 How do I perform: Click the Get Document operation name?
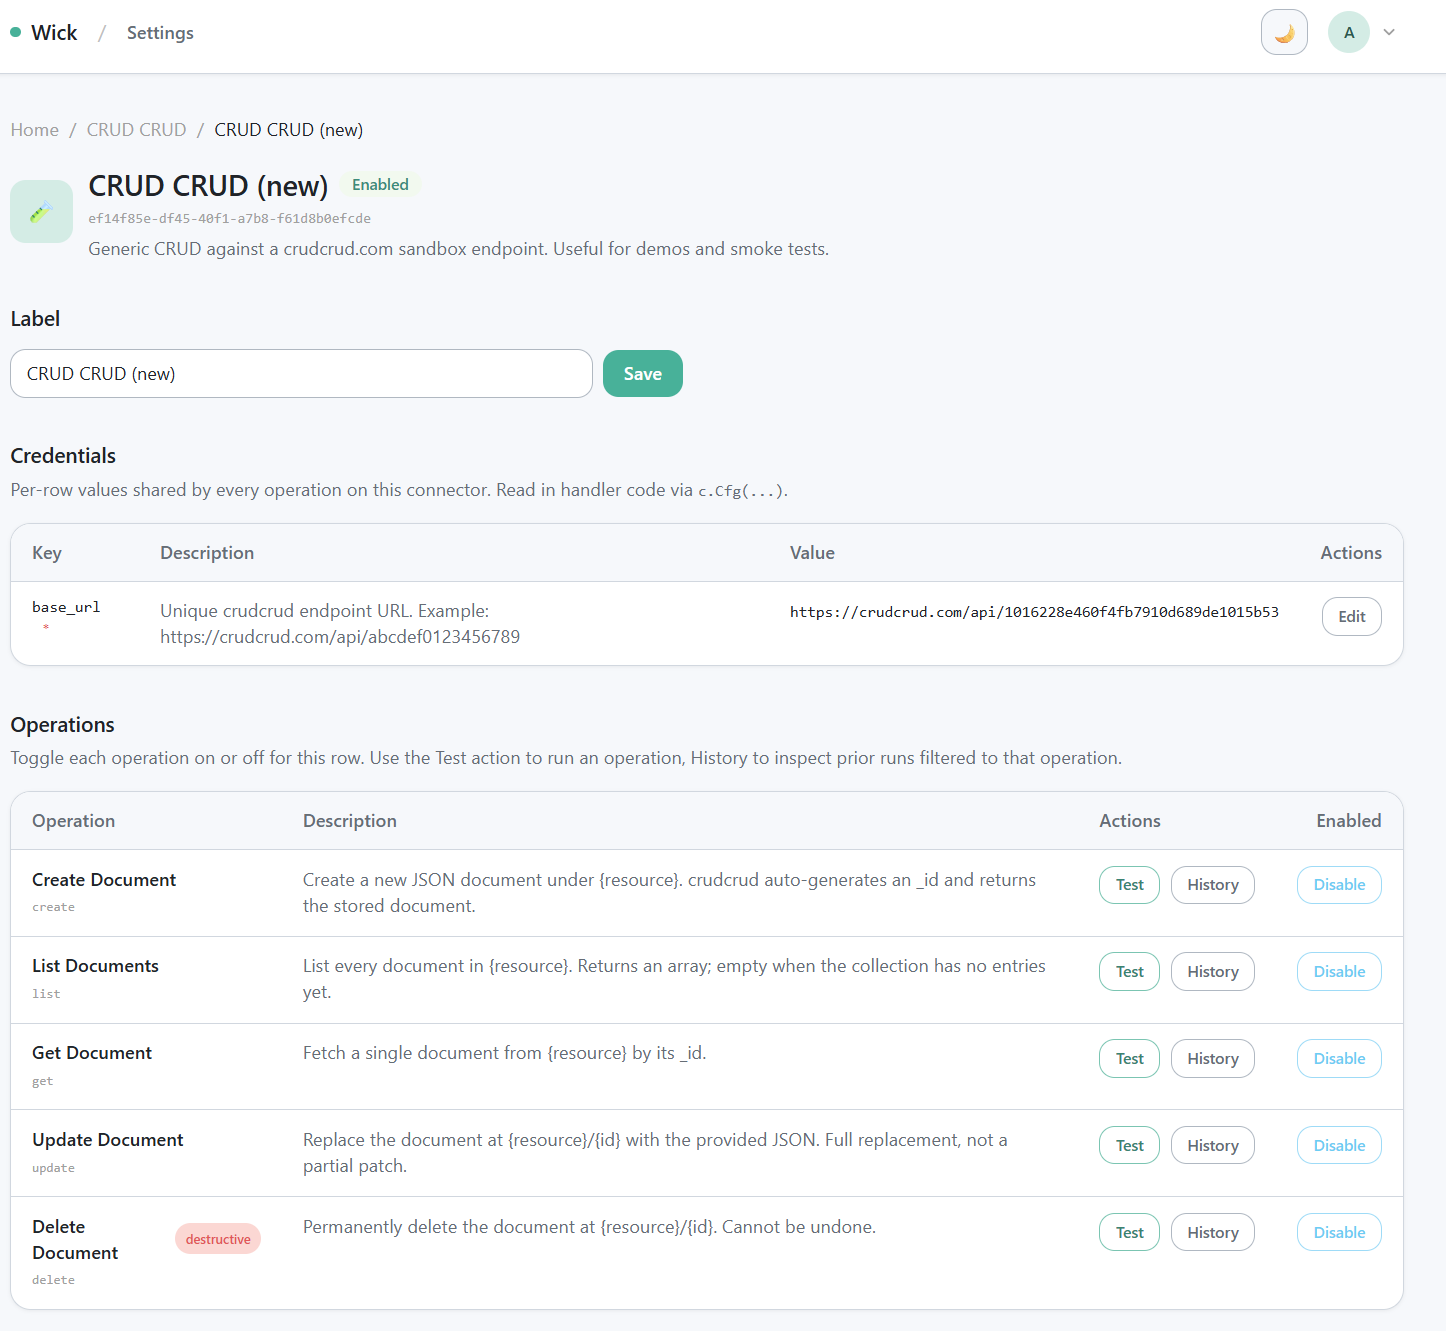(x=92, y=1053)
